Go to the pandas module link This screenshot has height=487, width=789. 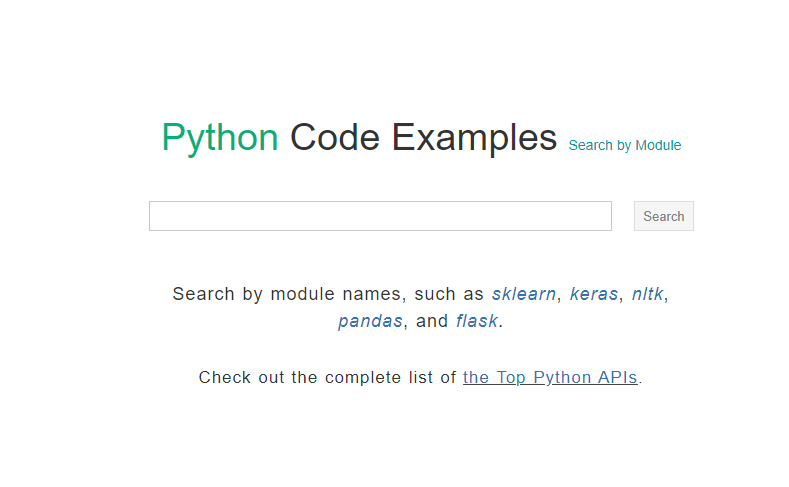[370, 321]
